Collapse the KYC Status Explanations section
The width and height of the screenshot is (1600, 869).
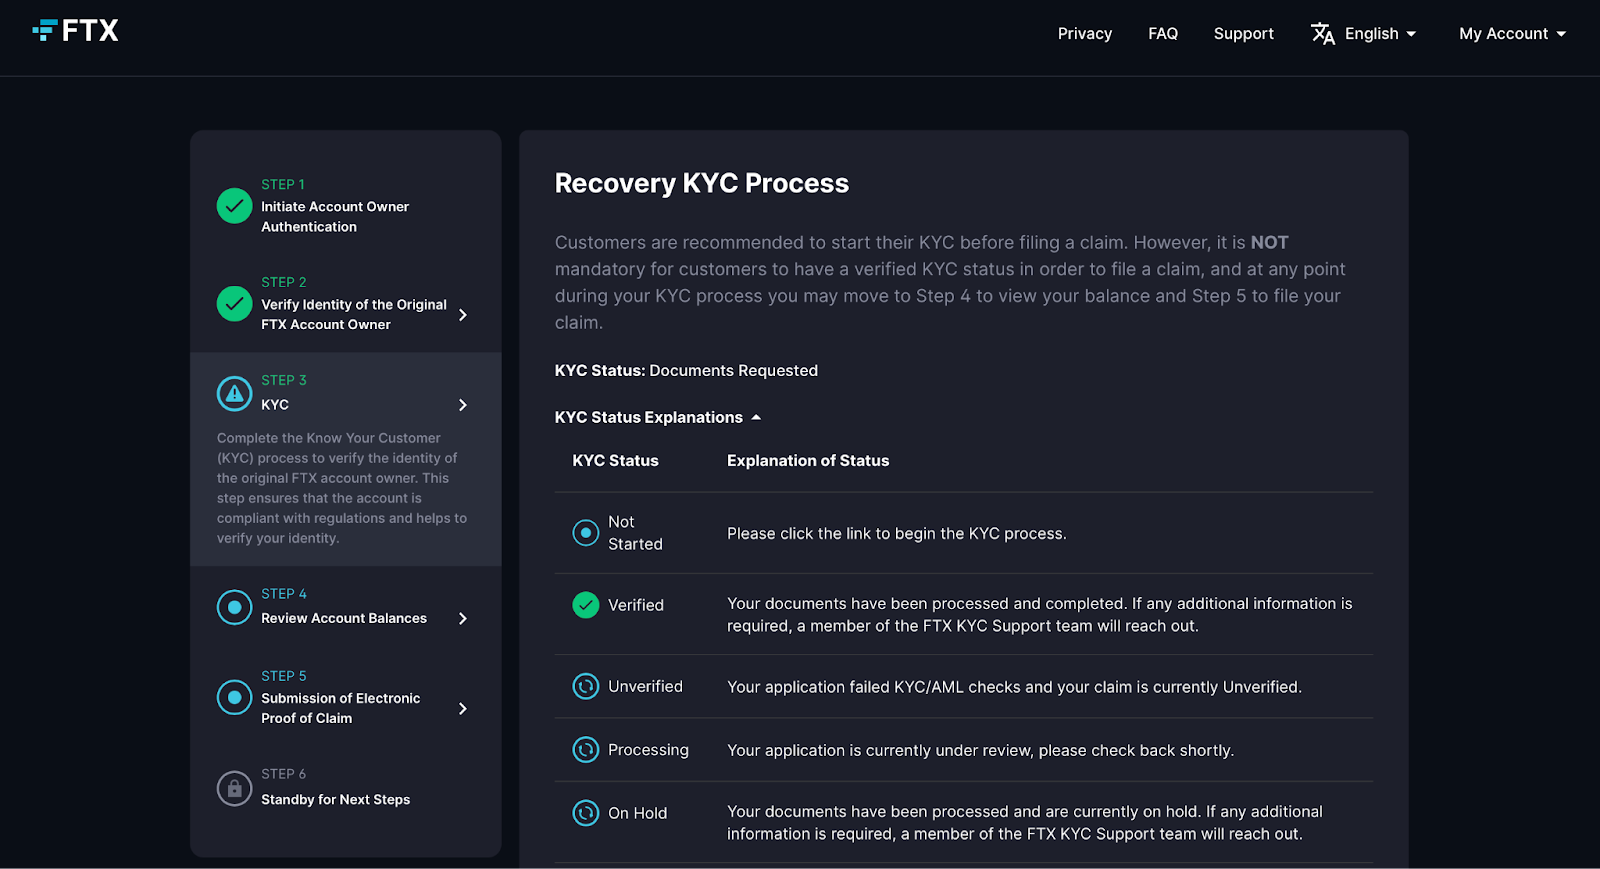point(658,418)
